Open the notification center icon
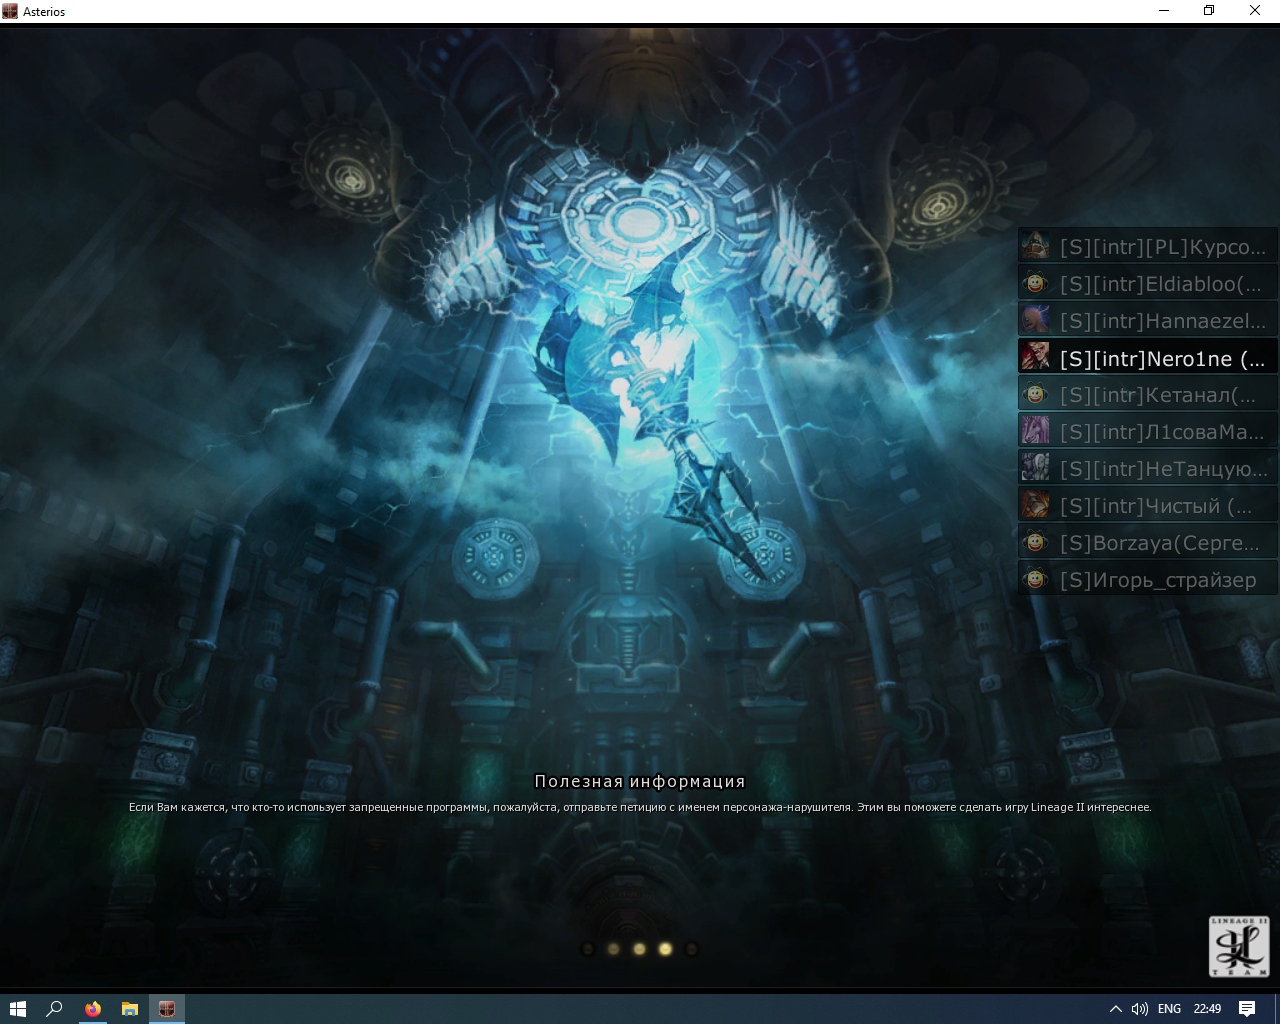This screenshot has width=1280, height=1024. tap(1247, 1009)
